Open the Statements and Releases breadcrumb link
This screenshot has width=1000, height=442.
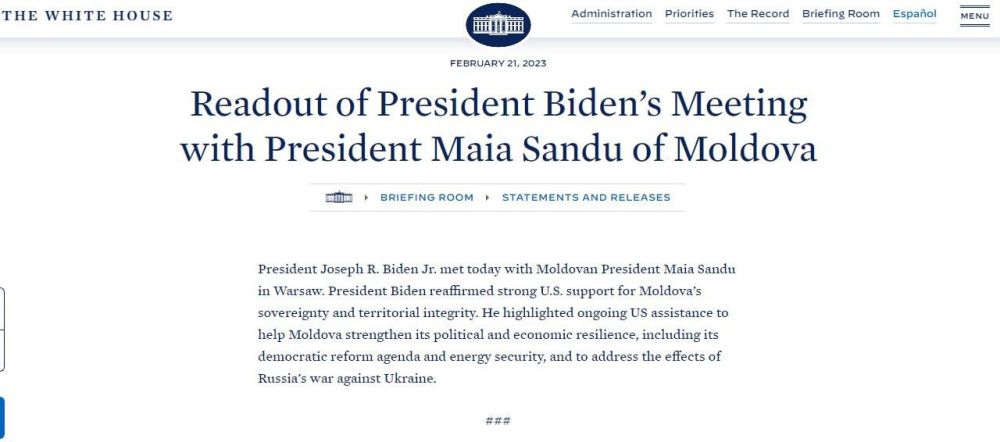[586, 198]
